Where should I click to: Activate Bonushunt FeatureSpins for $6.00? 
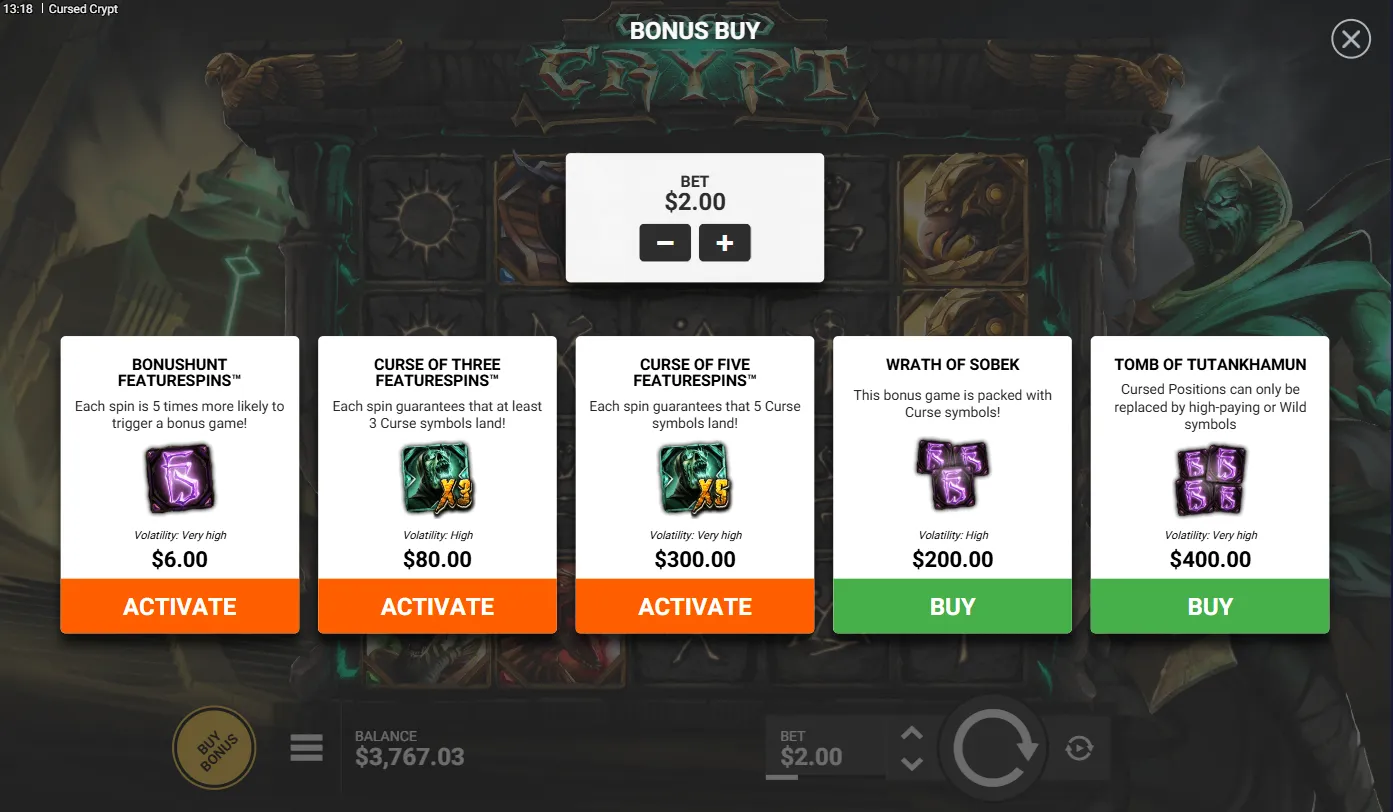(x=180, y=606)
